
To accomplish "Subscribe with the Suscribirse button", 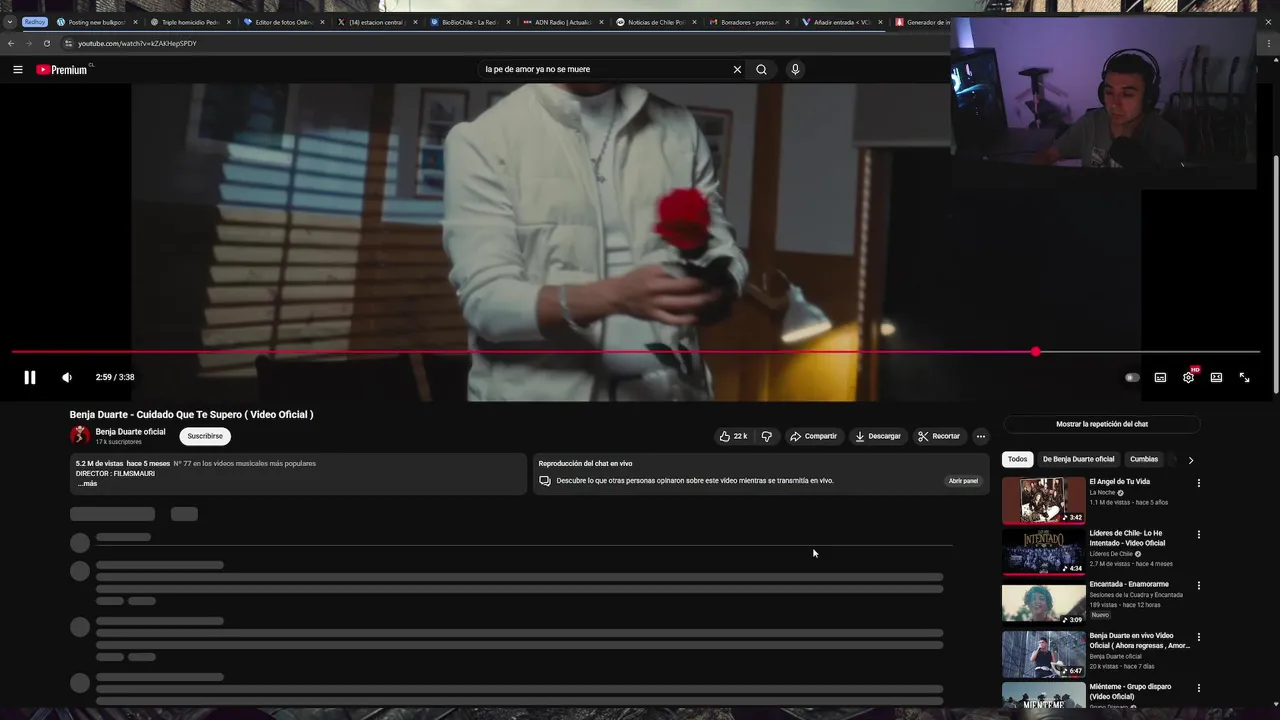I will click(205, 436).
